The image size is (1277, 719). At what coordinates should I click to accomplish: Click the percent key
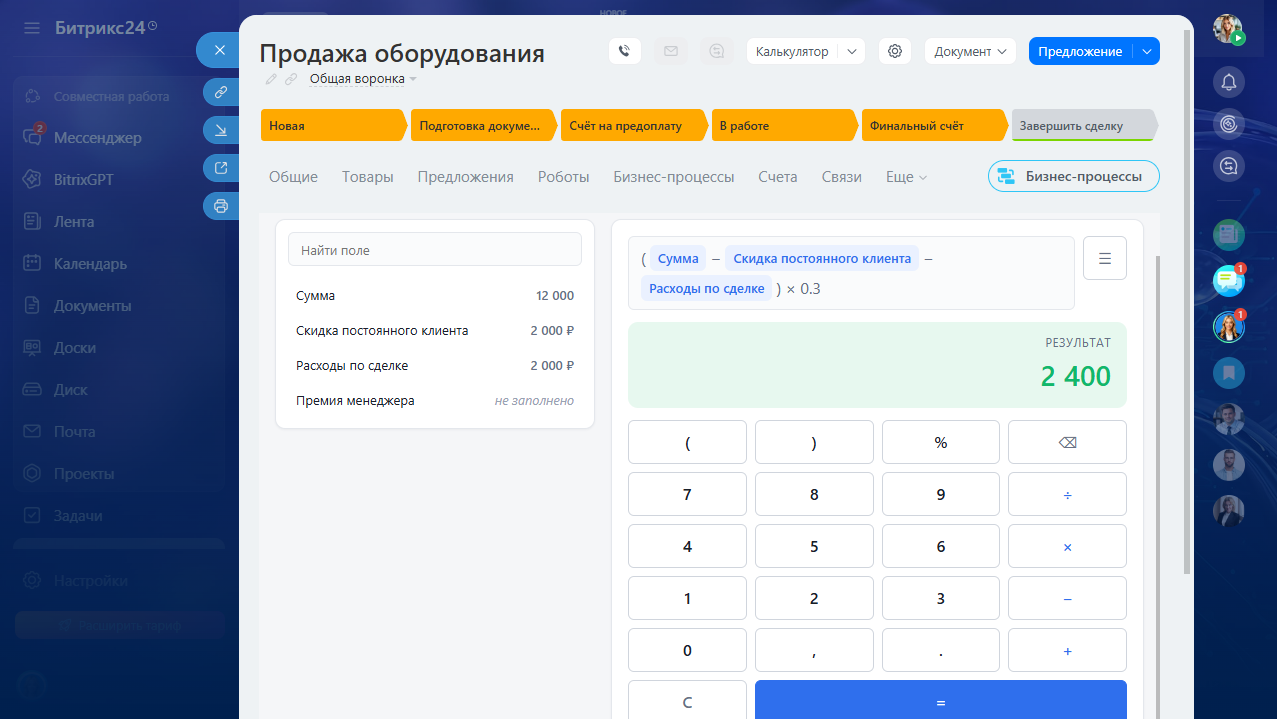pos(941,442)
